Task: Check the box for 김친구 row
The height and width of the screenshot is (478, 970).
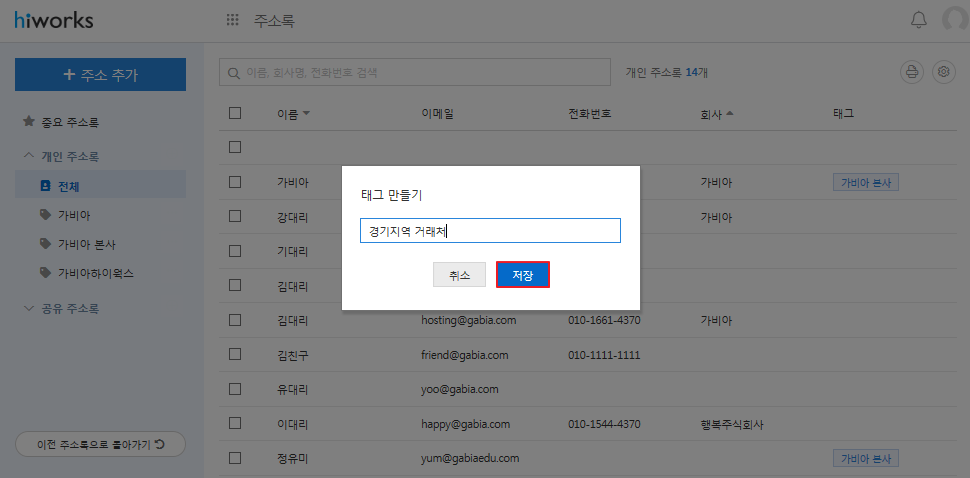Action: 235,354
